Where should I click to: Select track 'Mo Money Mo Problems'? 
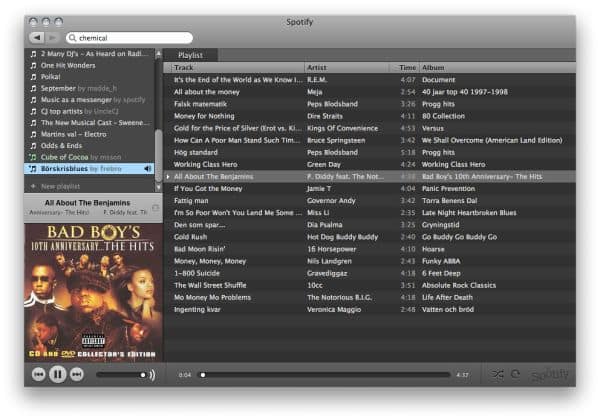tap(212, 297)
